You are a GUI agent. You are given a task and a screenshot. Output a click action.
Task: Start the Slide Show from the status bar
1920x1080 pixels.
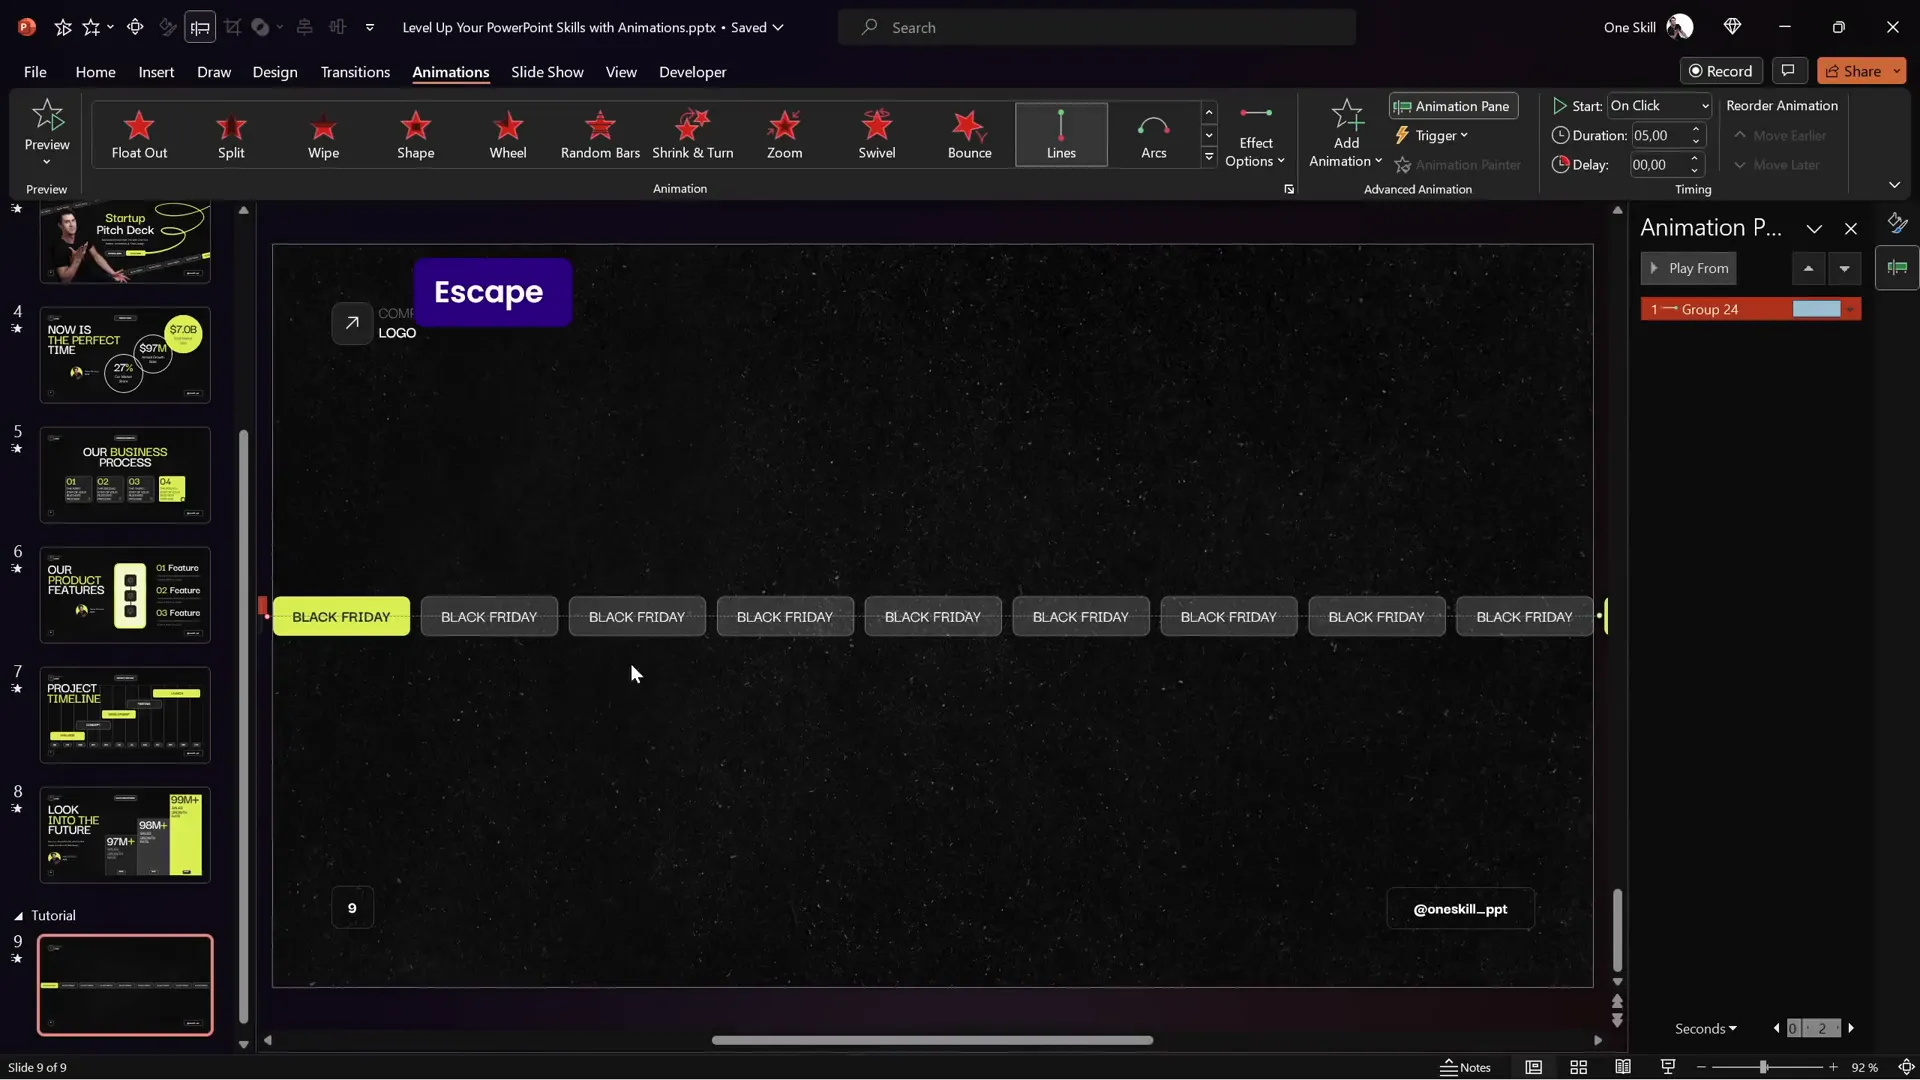click(x=1666, y=1067)
